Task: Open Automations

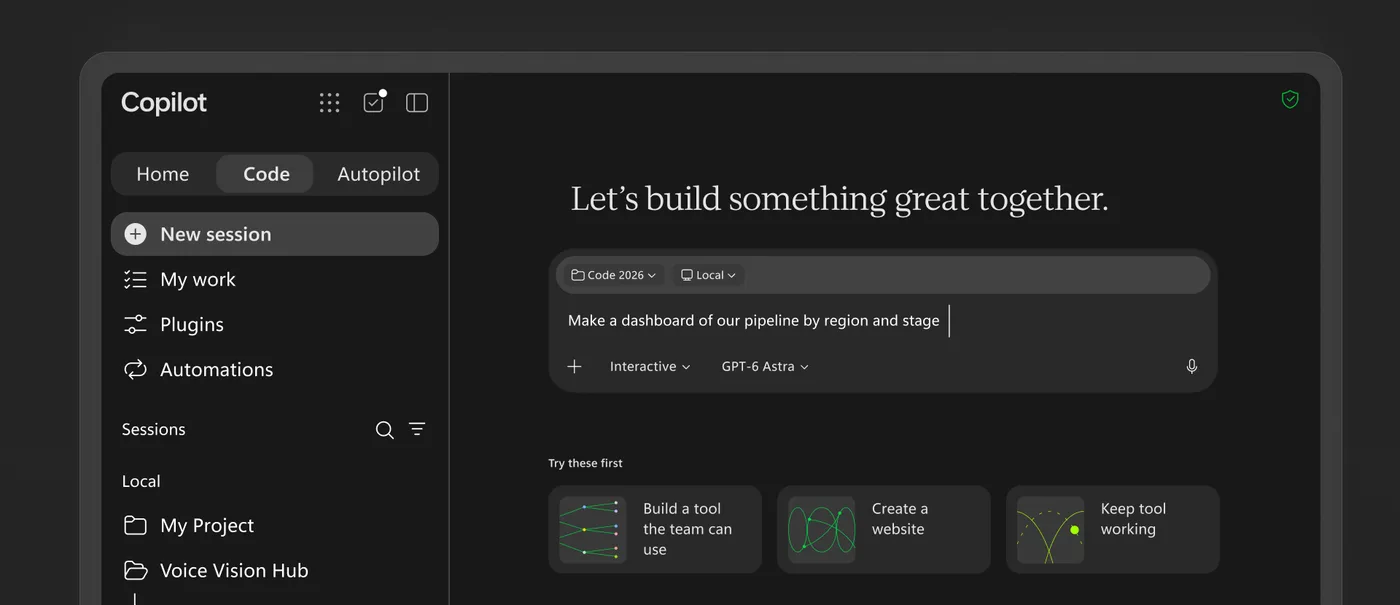Action: tap(275, 370)
